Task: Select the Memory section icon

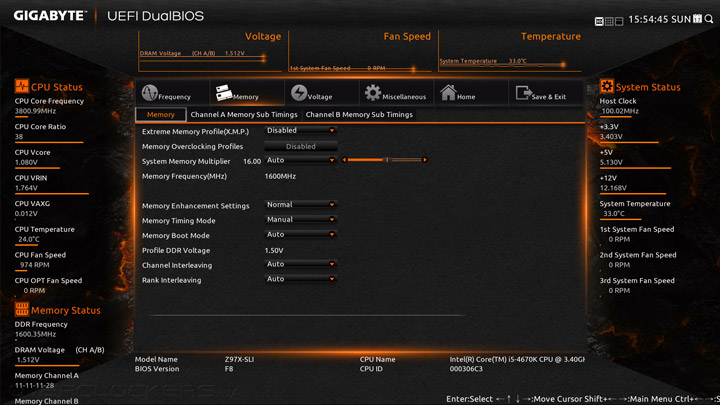Action: (224, 93)
